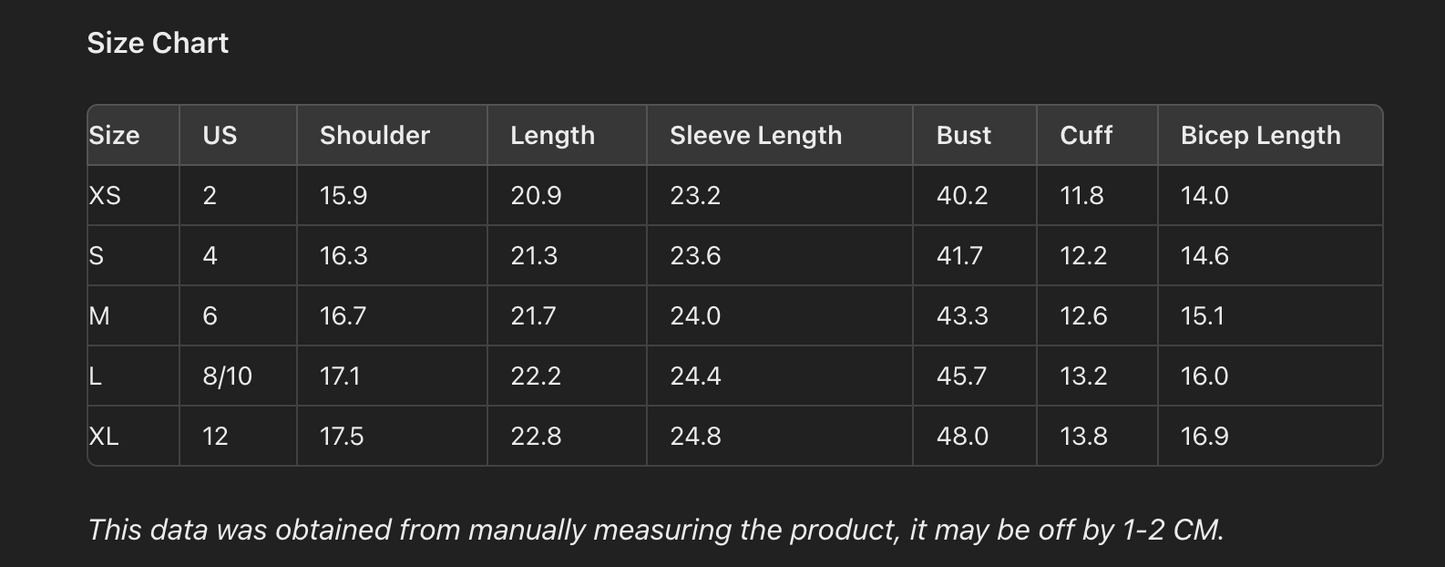Click the M size row label

99,316
